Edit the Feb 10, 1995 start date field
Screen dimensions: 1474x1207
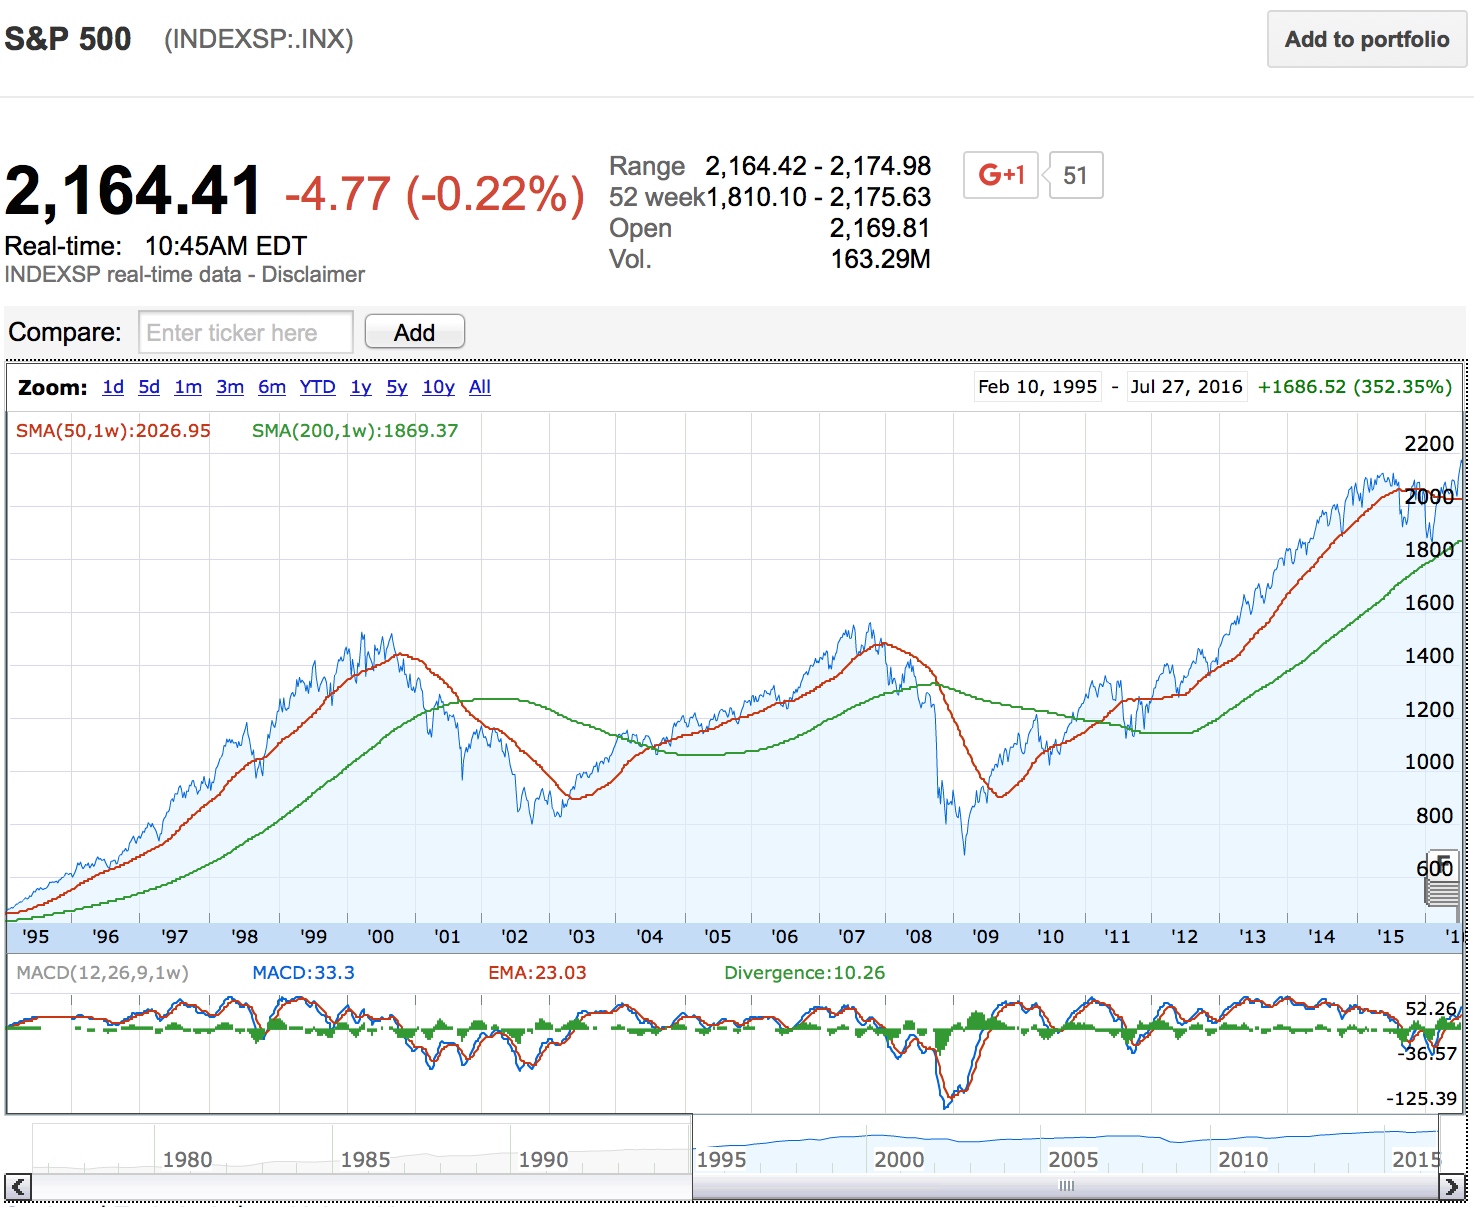[1038, 387]
